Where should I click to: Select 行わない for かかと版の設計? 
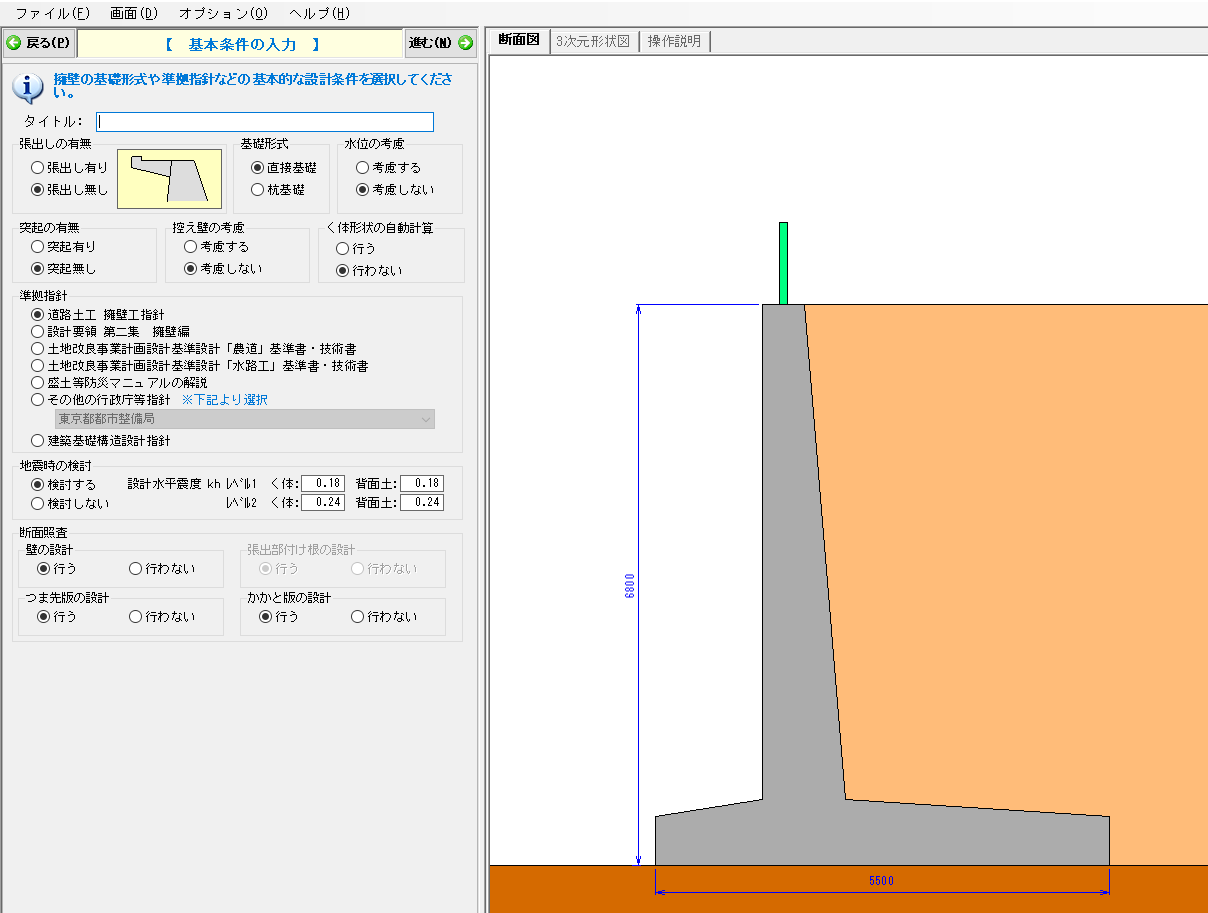(x=384, y=617)
